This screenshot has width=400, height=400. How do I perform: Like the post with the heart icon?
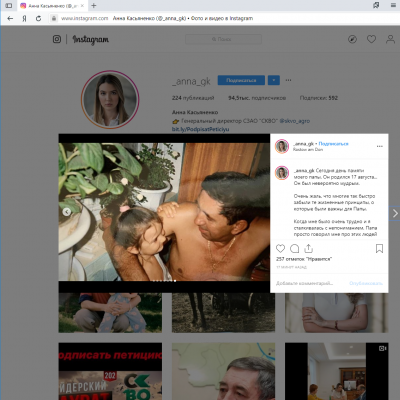click(x=280, y=248)
